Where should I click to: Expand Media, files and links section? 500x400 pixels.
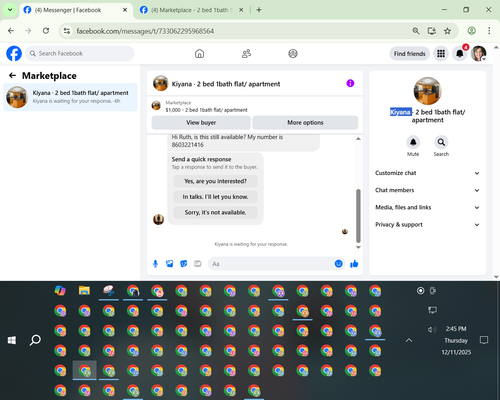point(427,207)
